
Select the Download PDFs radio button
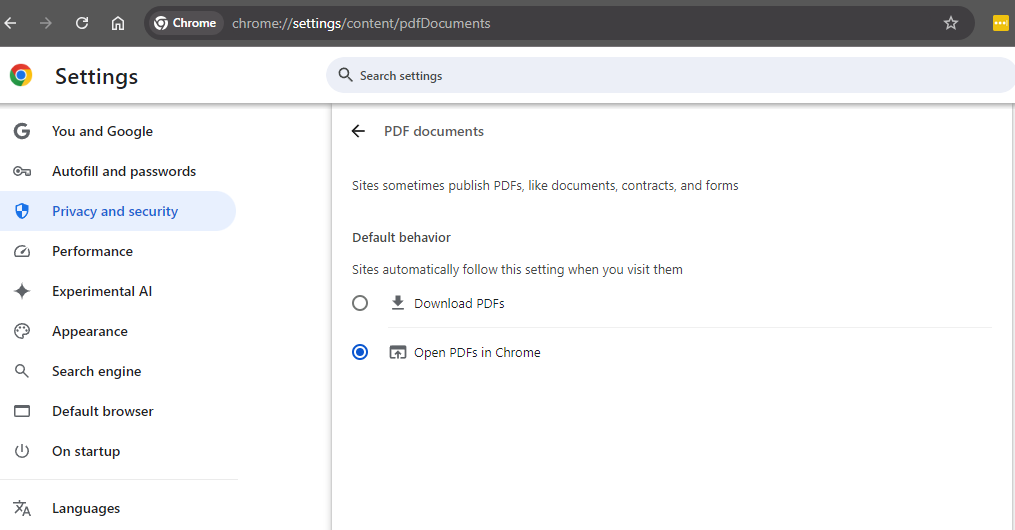coord(360,303)
